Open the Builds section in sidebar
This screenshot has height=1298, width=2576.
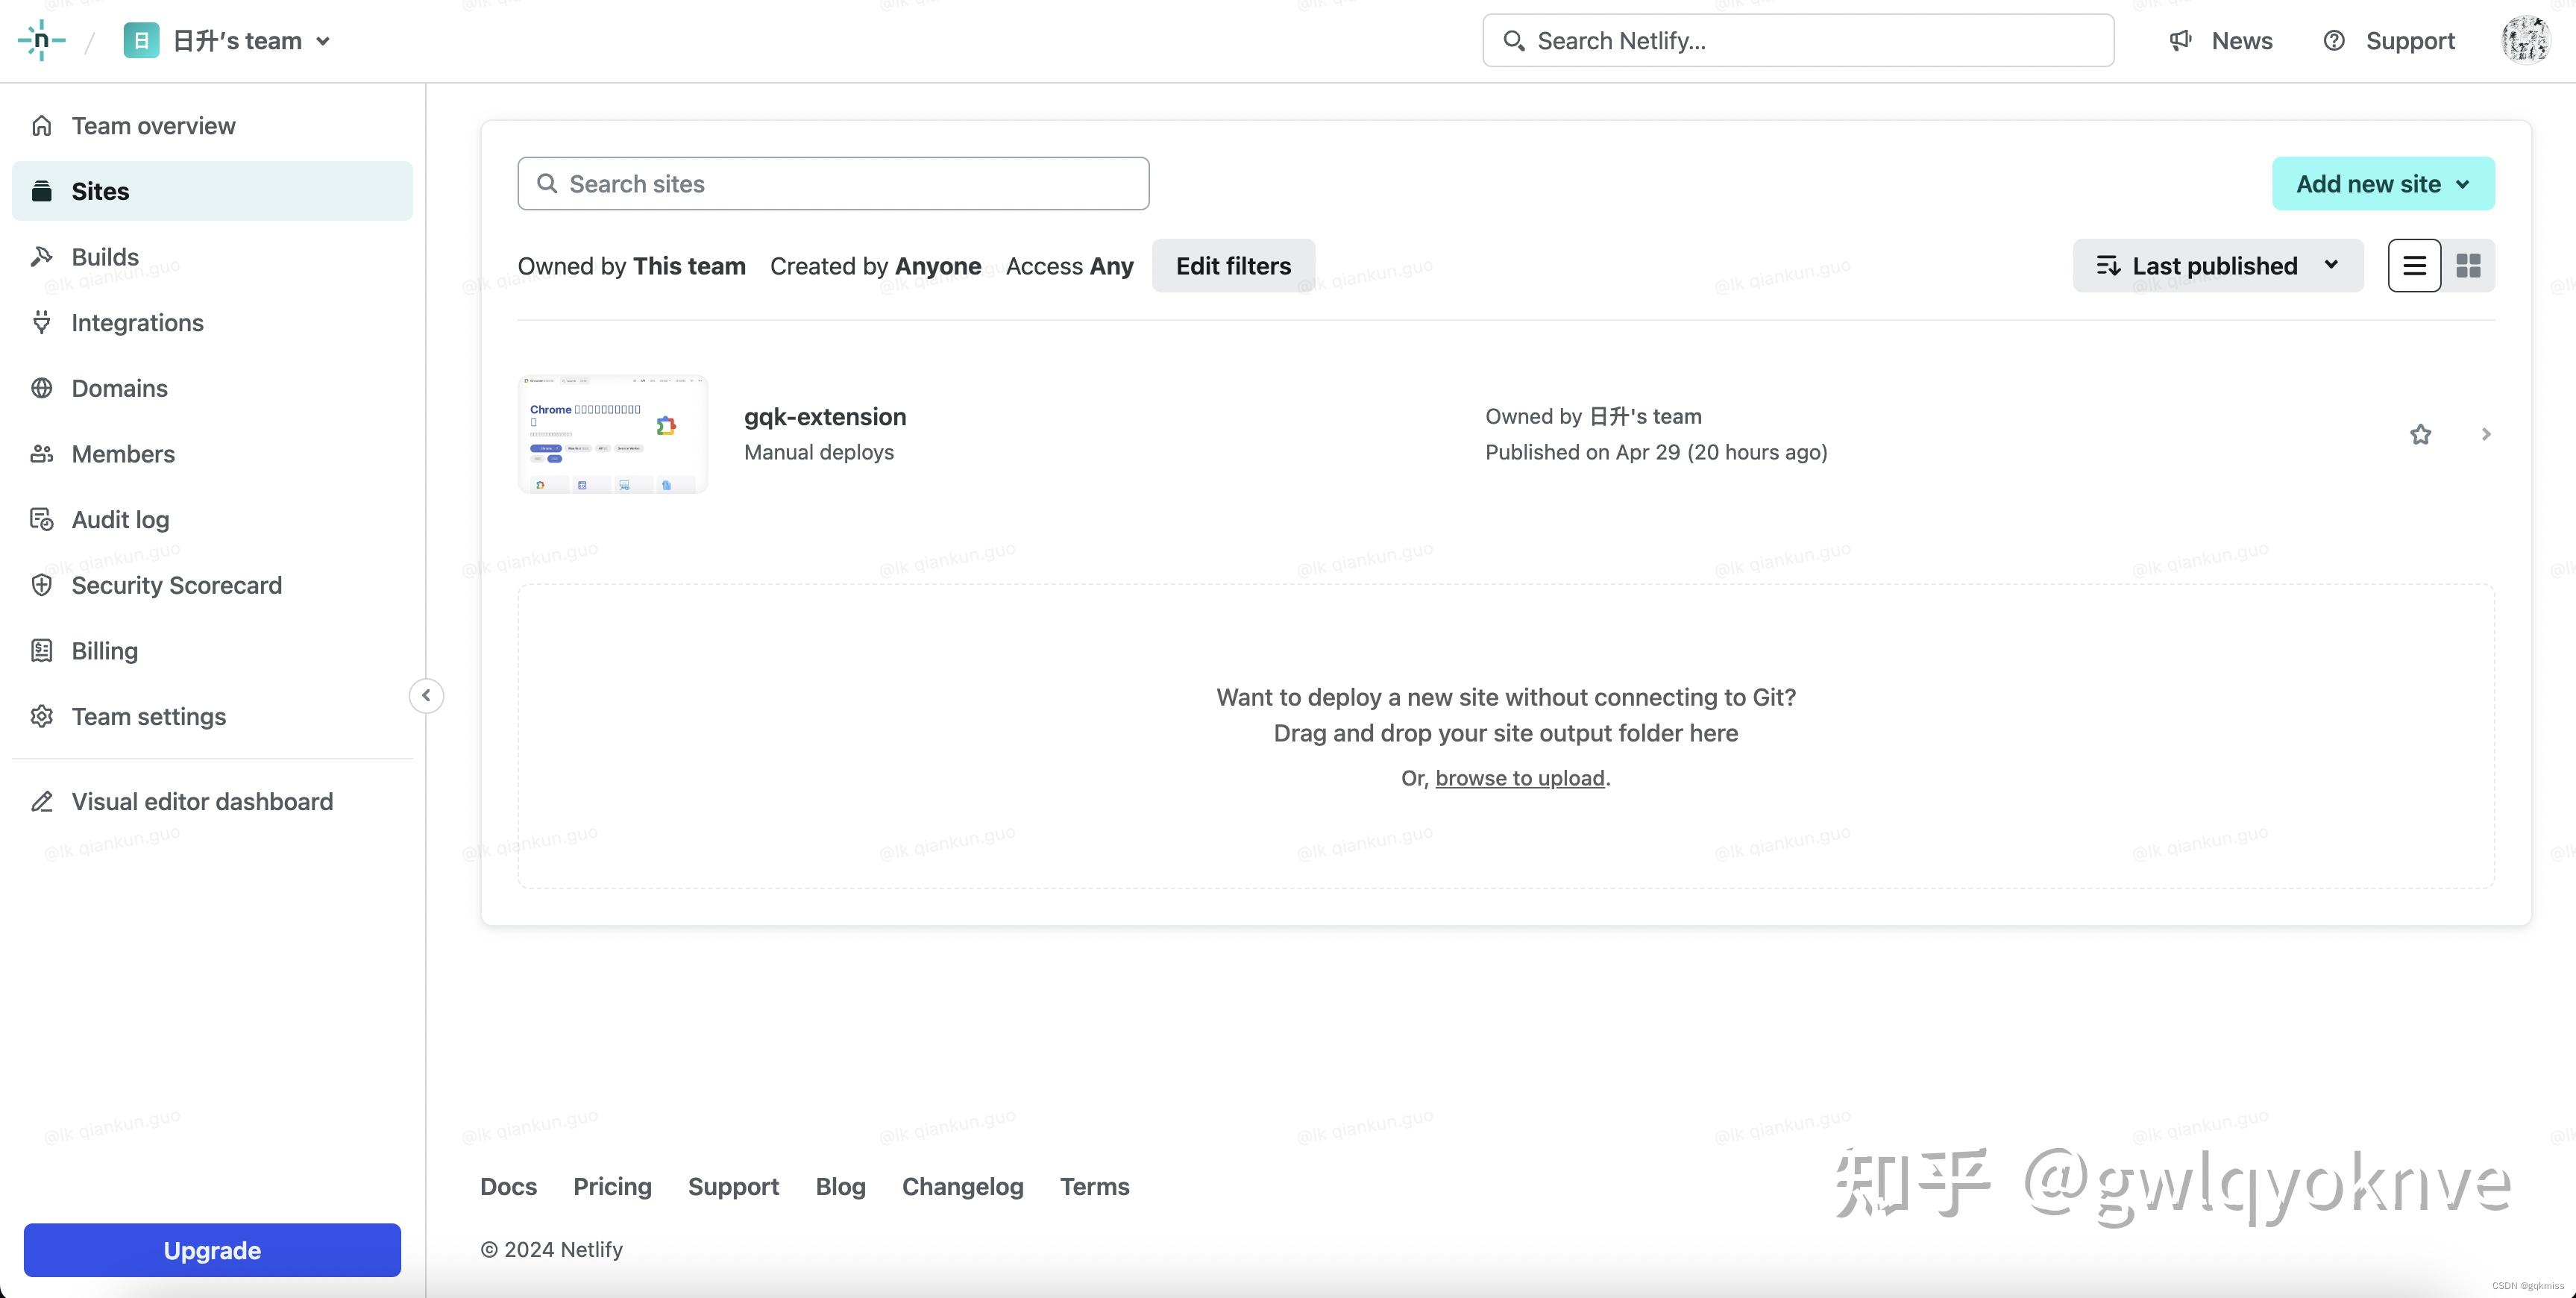pyautogui.click(x=104, y=256)
